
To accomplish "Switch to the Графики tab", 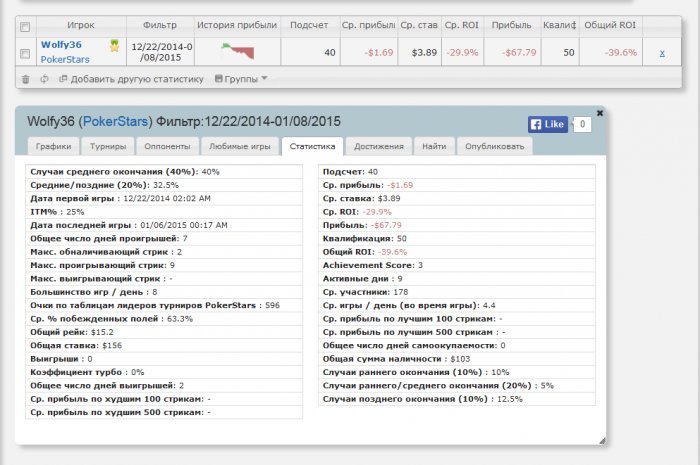I will (x=53, y=146).
